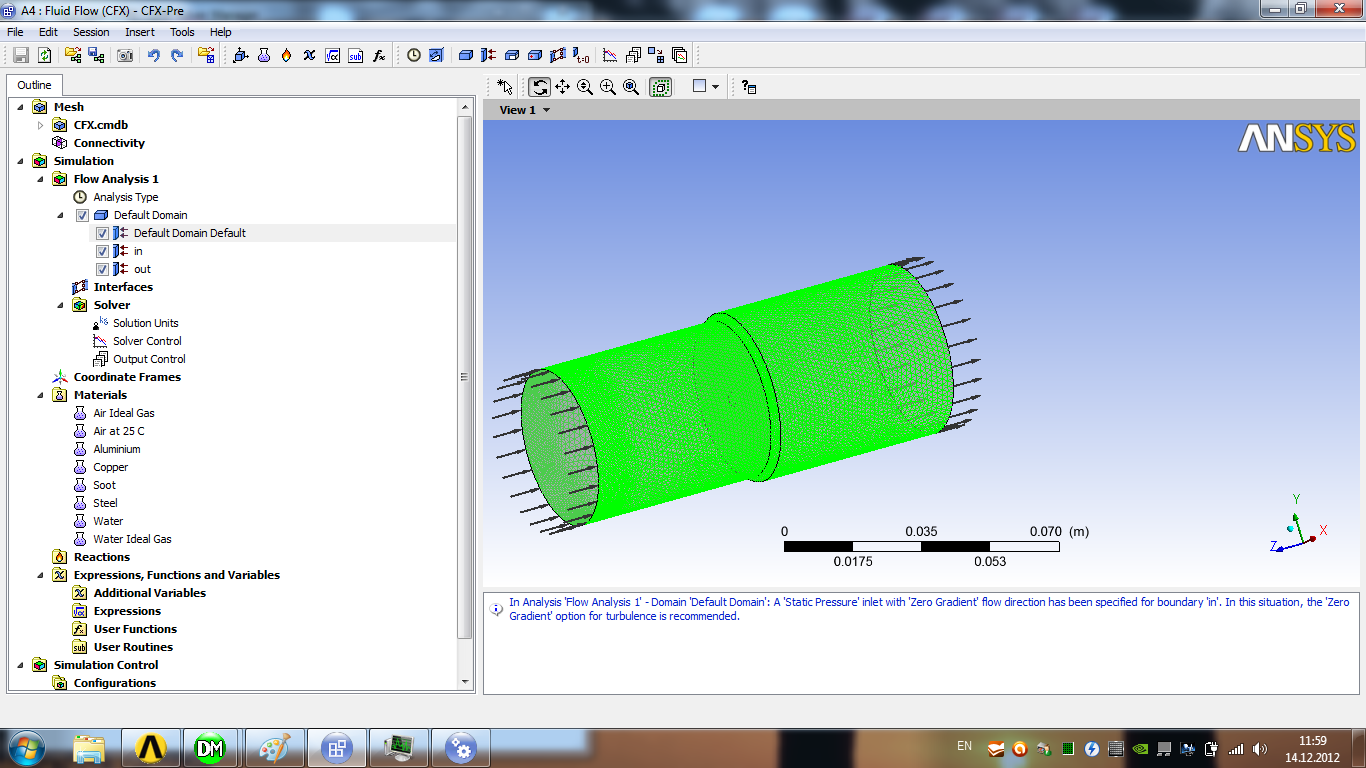Select the Outline tab
1366x768 pixels.
point(34,85)
